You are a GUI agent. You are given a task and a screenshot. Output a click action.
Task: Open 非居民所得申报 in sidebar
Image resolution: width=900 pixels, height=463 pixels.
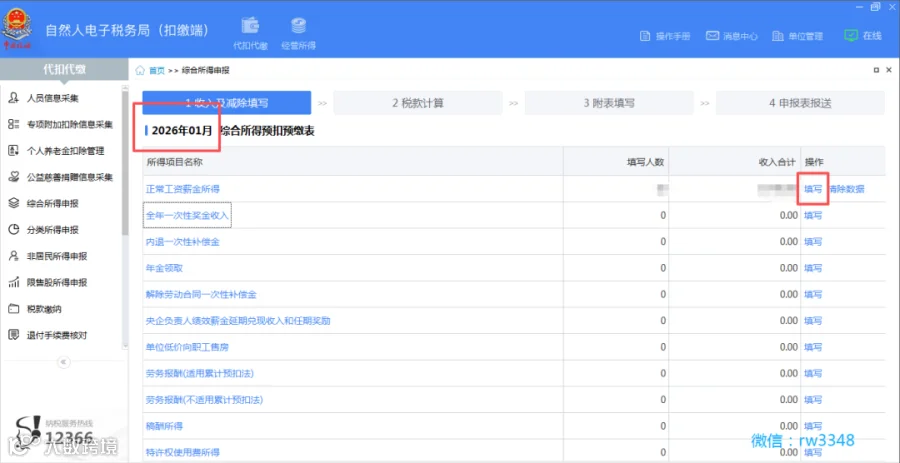point(57,256)
